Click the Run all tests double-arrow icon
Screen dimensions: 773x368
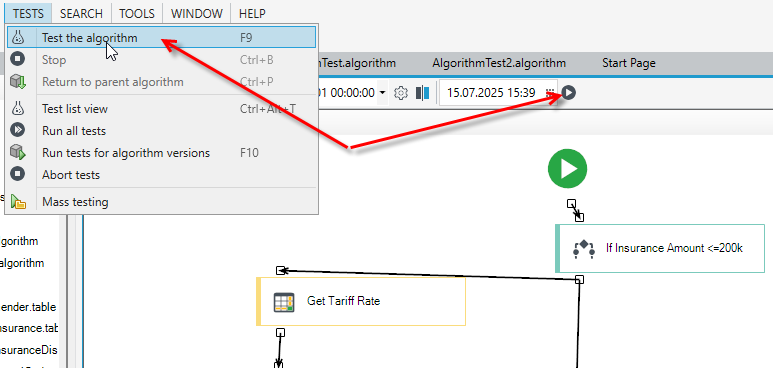18,130
